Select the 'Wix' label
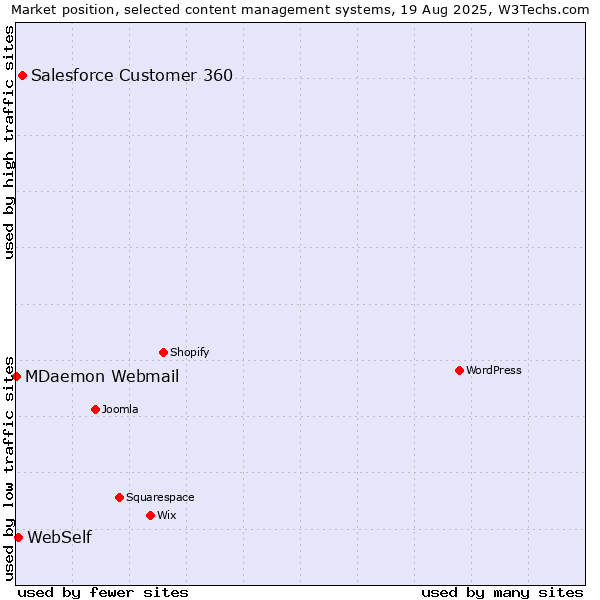Screen dimensions: 600x600 (x=166, y=515)
